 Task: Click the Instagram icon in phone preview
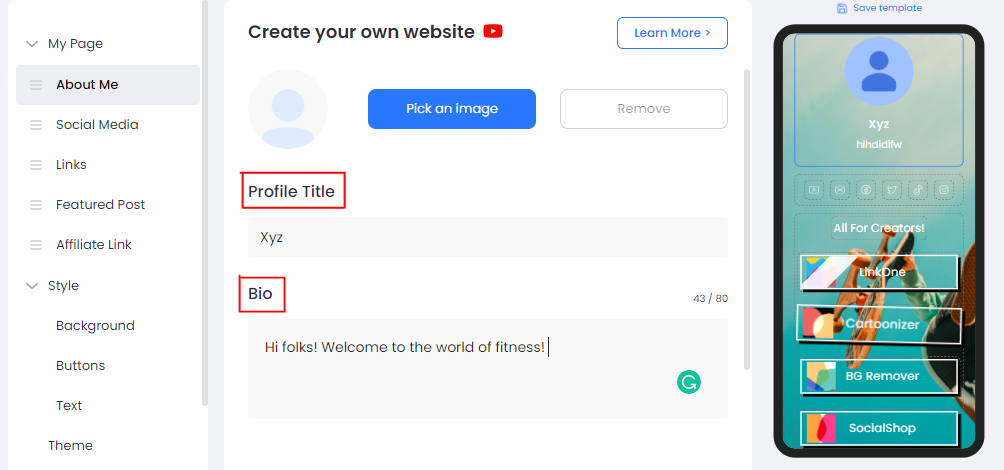944,190
